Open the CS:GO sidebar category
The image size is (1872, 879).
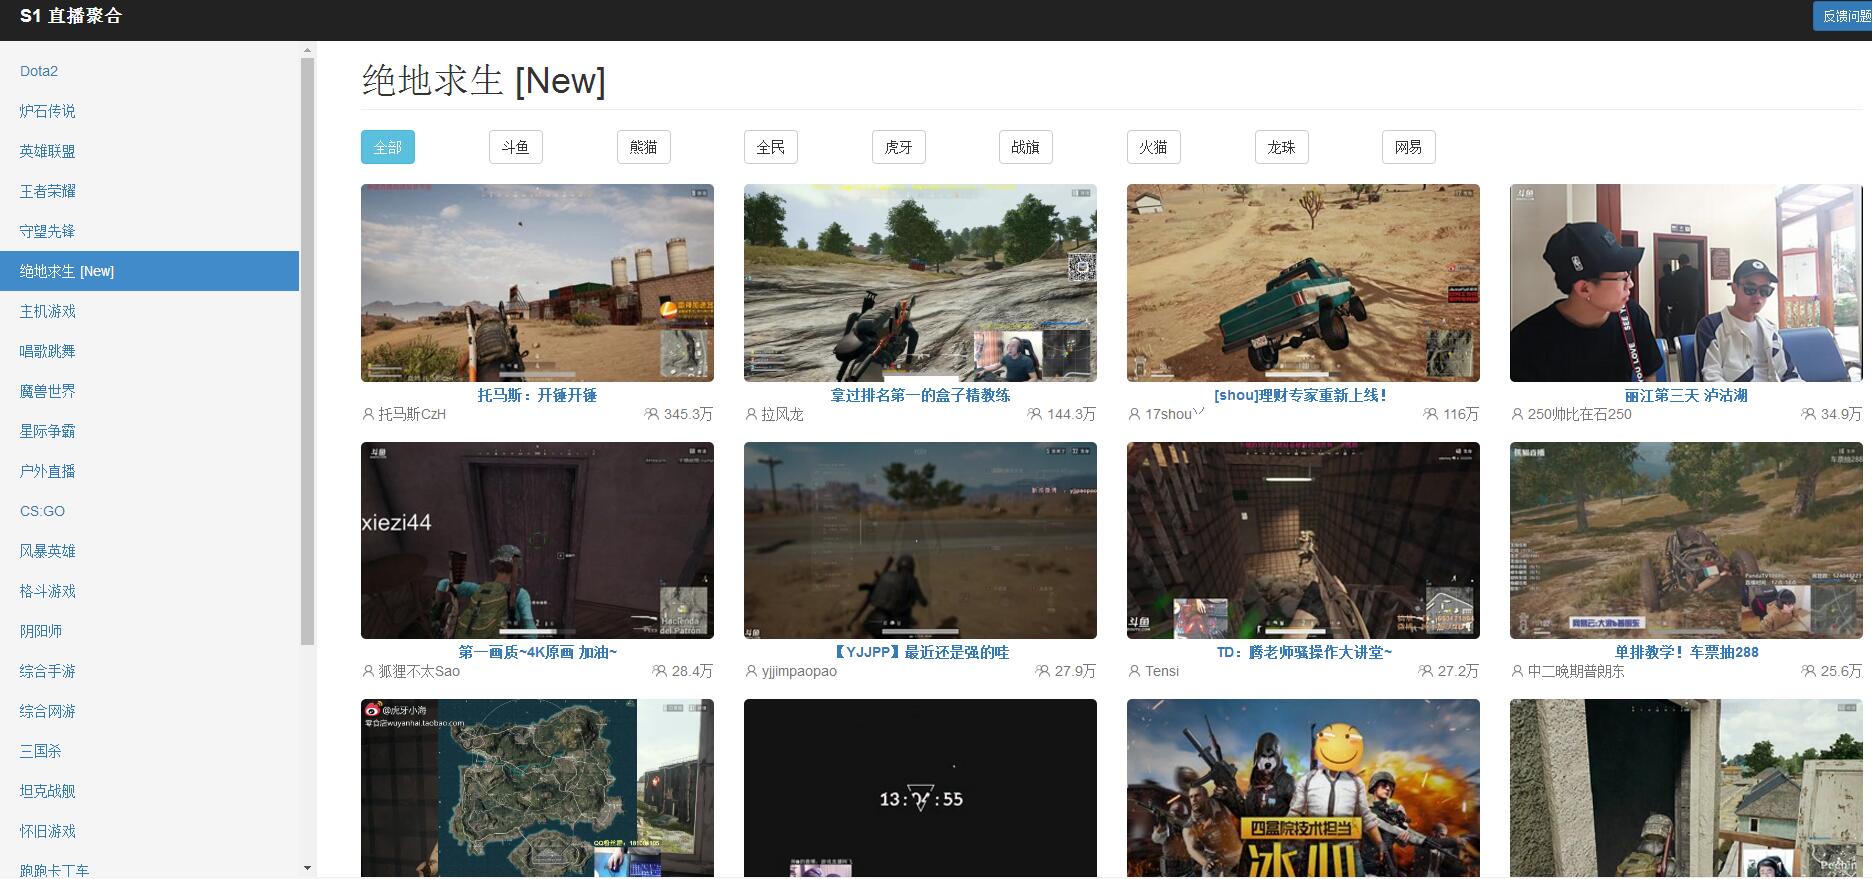[42, 511]
